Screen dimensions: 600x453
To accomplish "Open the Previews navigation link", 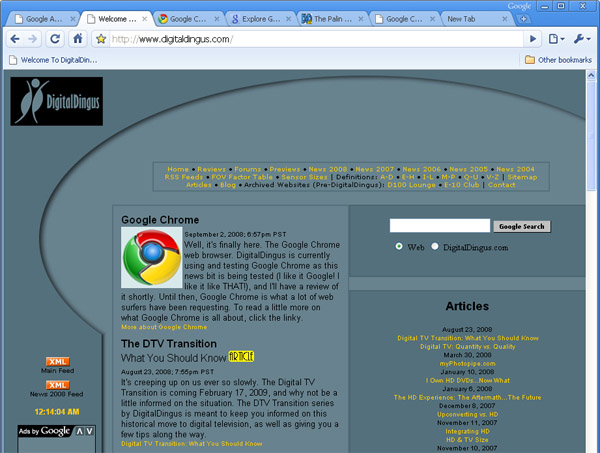I will coord(285,169).
